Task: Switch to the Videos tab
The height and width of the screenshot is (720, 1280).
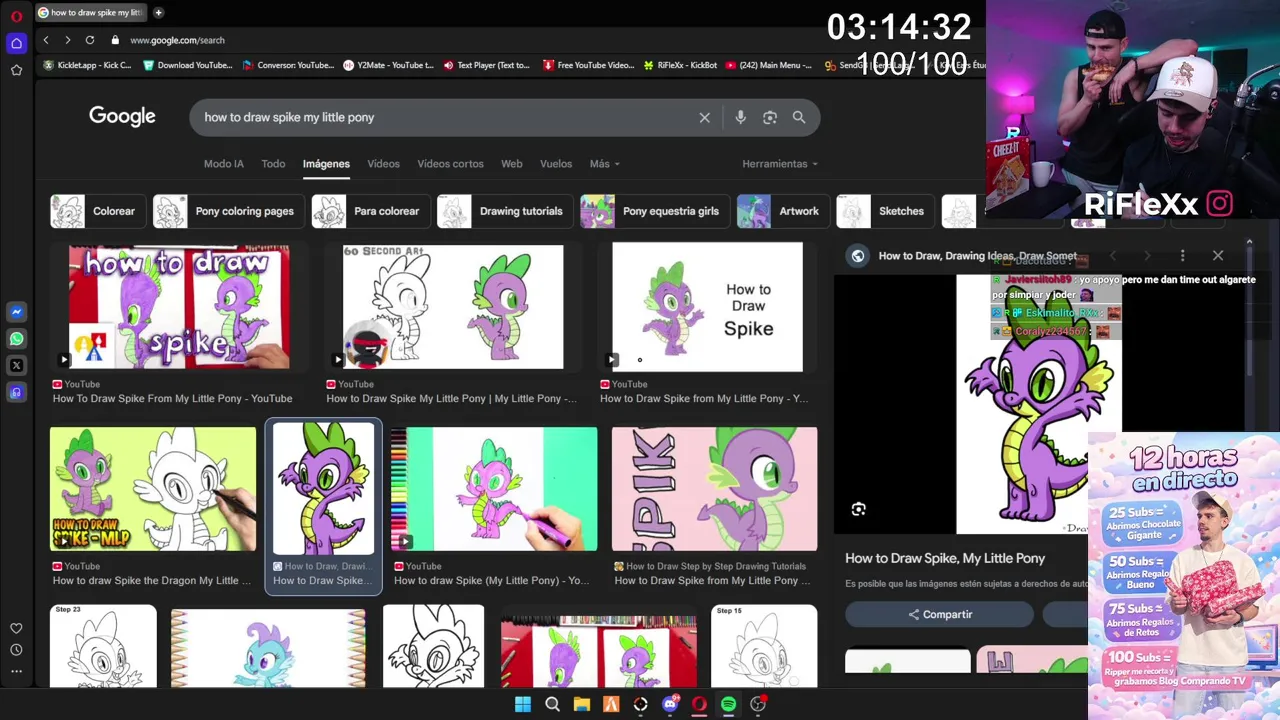Action: (383, 164)
